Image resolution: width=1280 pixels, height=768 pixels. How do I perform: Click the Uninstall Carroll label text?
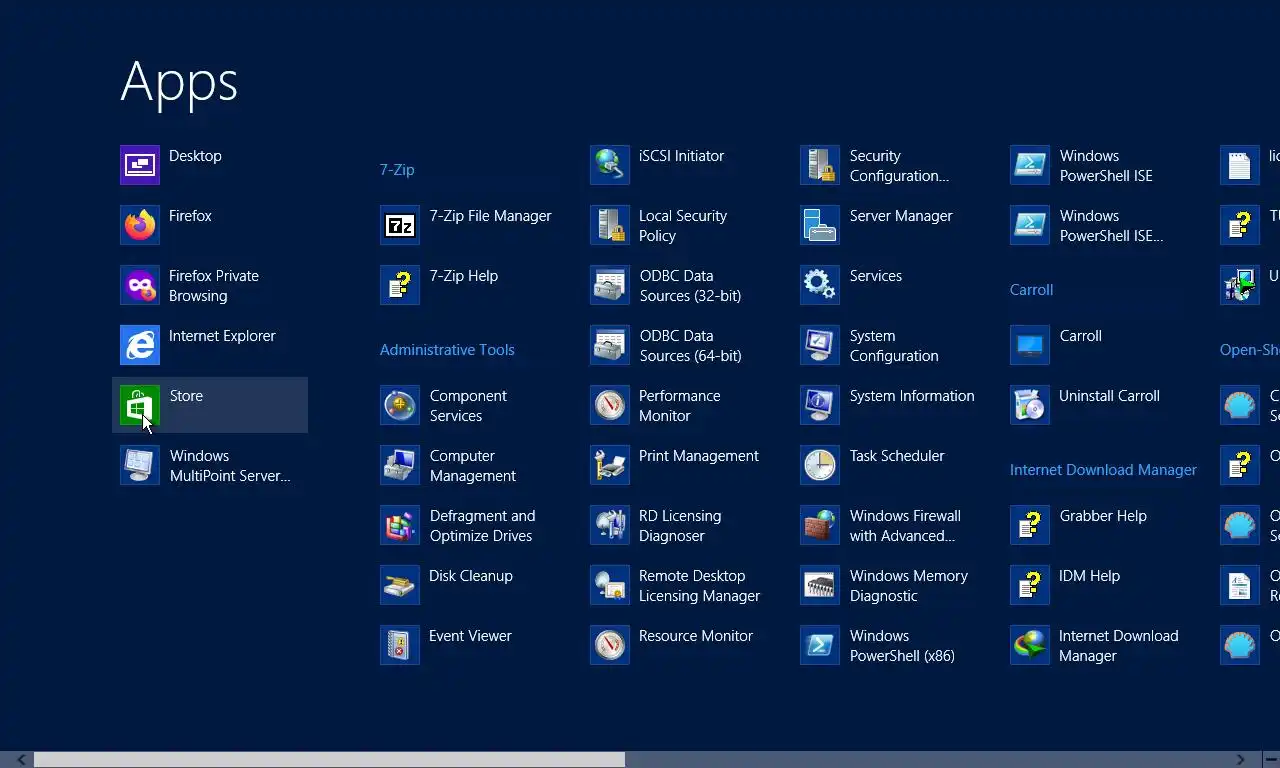[x=1110, y=396]
